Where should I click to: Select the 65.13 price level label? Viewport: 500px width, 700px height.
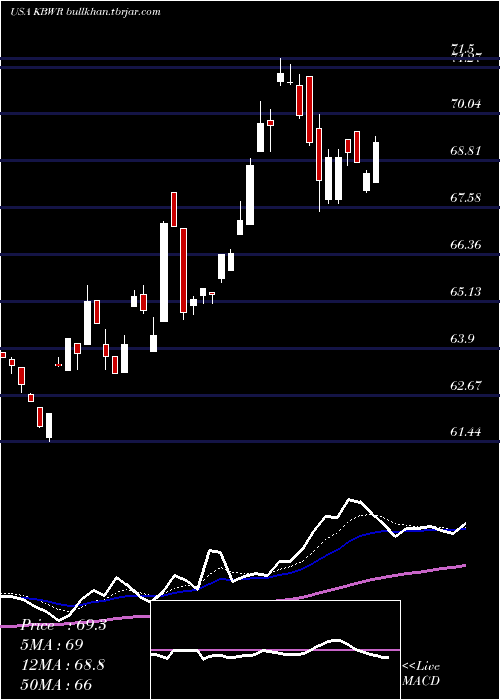(466, 292)
